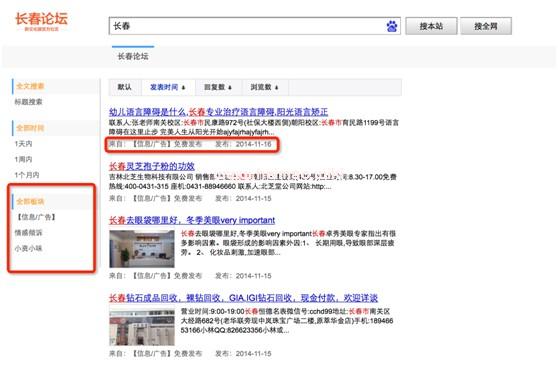Click the sort arrow next to 浏览数

[277, 88]
